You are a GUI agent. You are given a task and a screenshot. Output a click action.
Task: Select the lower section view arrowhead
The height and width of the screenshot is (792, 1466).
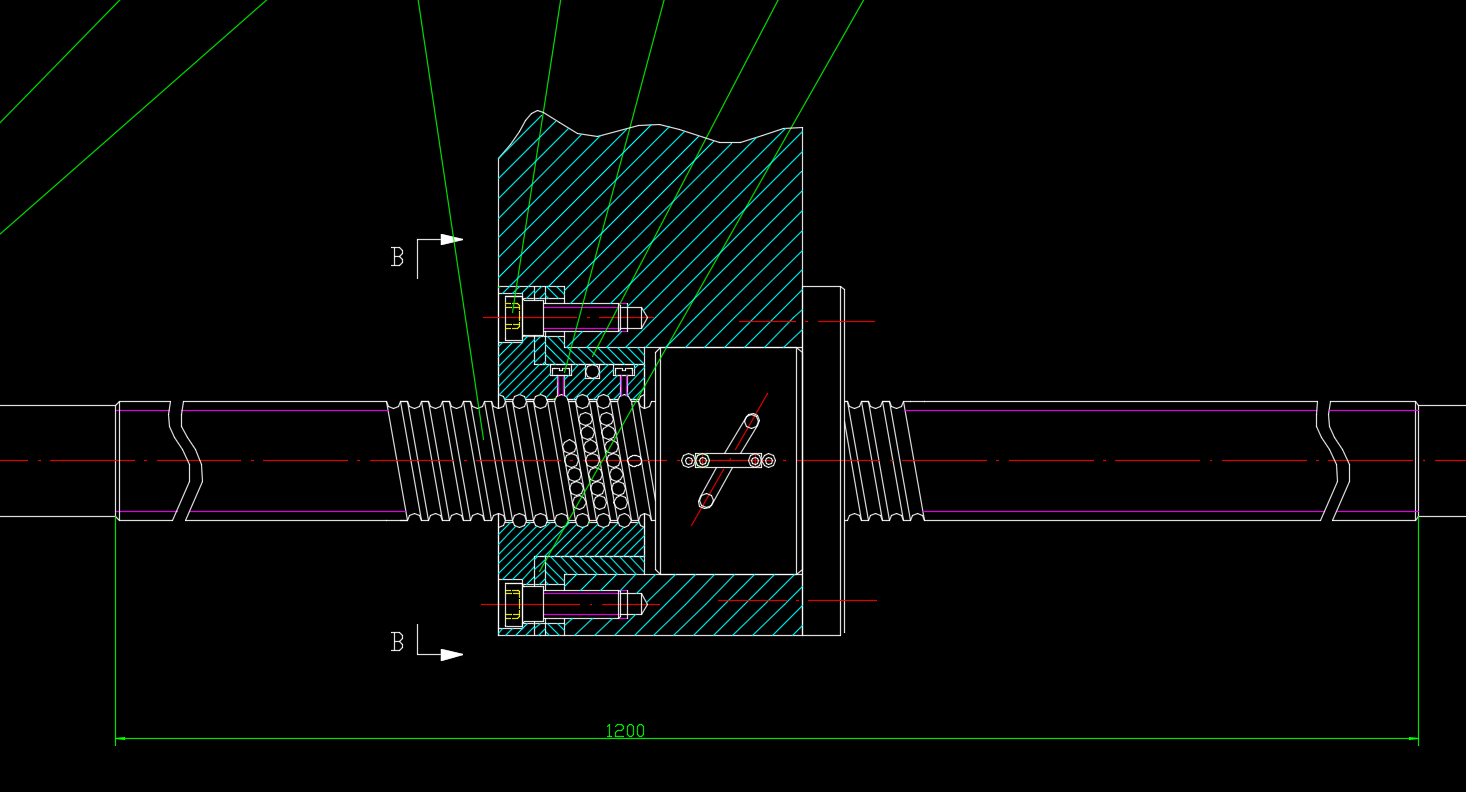pos(451,655)
